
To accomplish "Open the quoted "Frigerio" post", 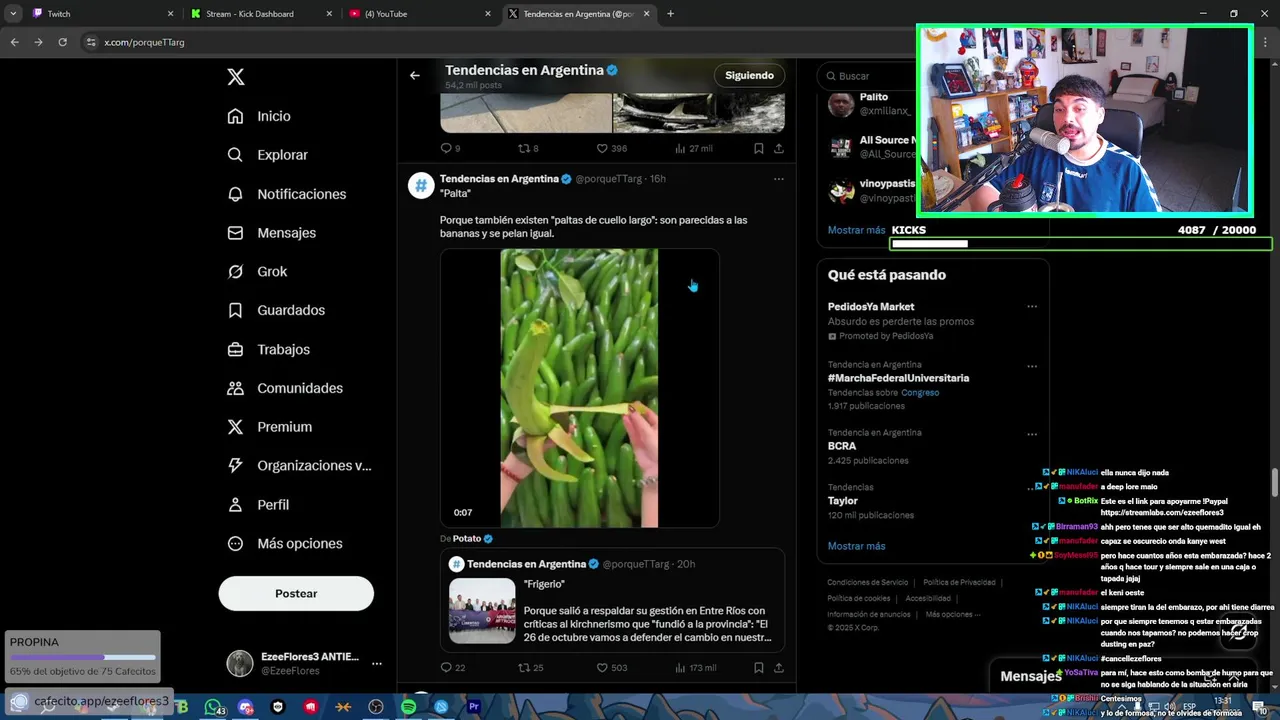I will (612, 600).
